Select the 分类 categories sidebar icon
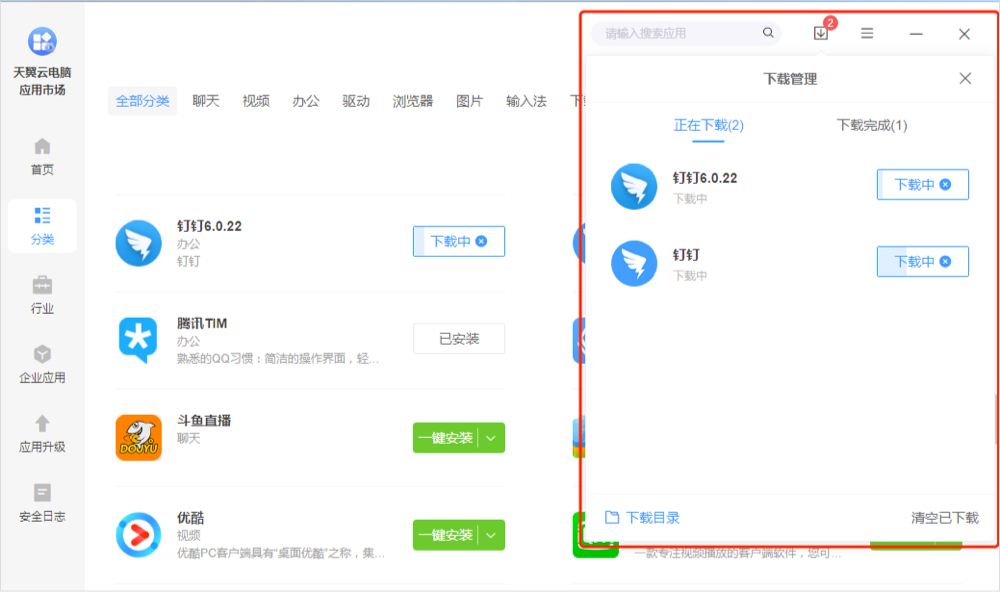The image size is (1000, 592). [41, 225]
